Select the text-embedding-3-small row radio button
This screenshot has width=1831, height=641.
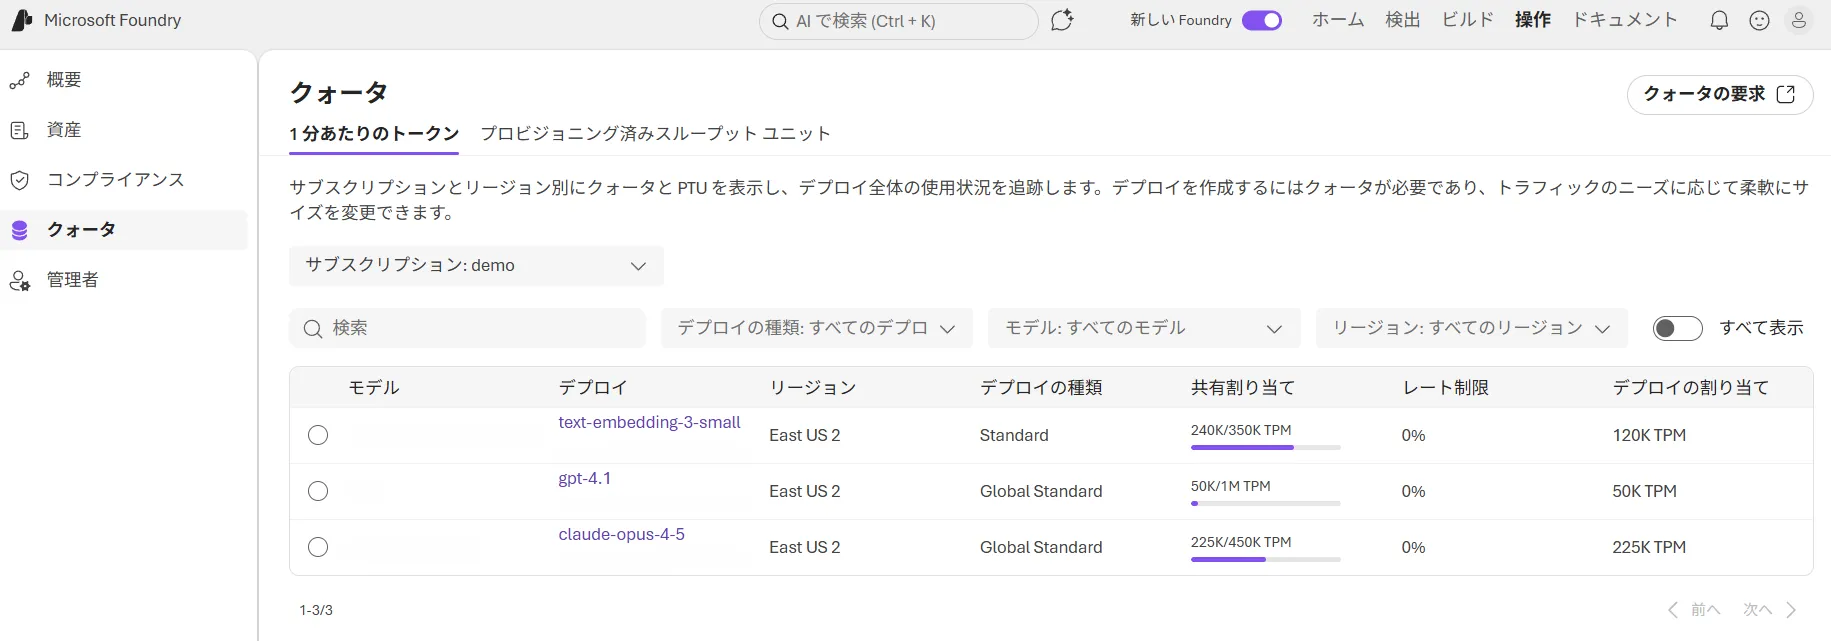tap(318, 435)
